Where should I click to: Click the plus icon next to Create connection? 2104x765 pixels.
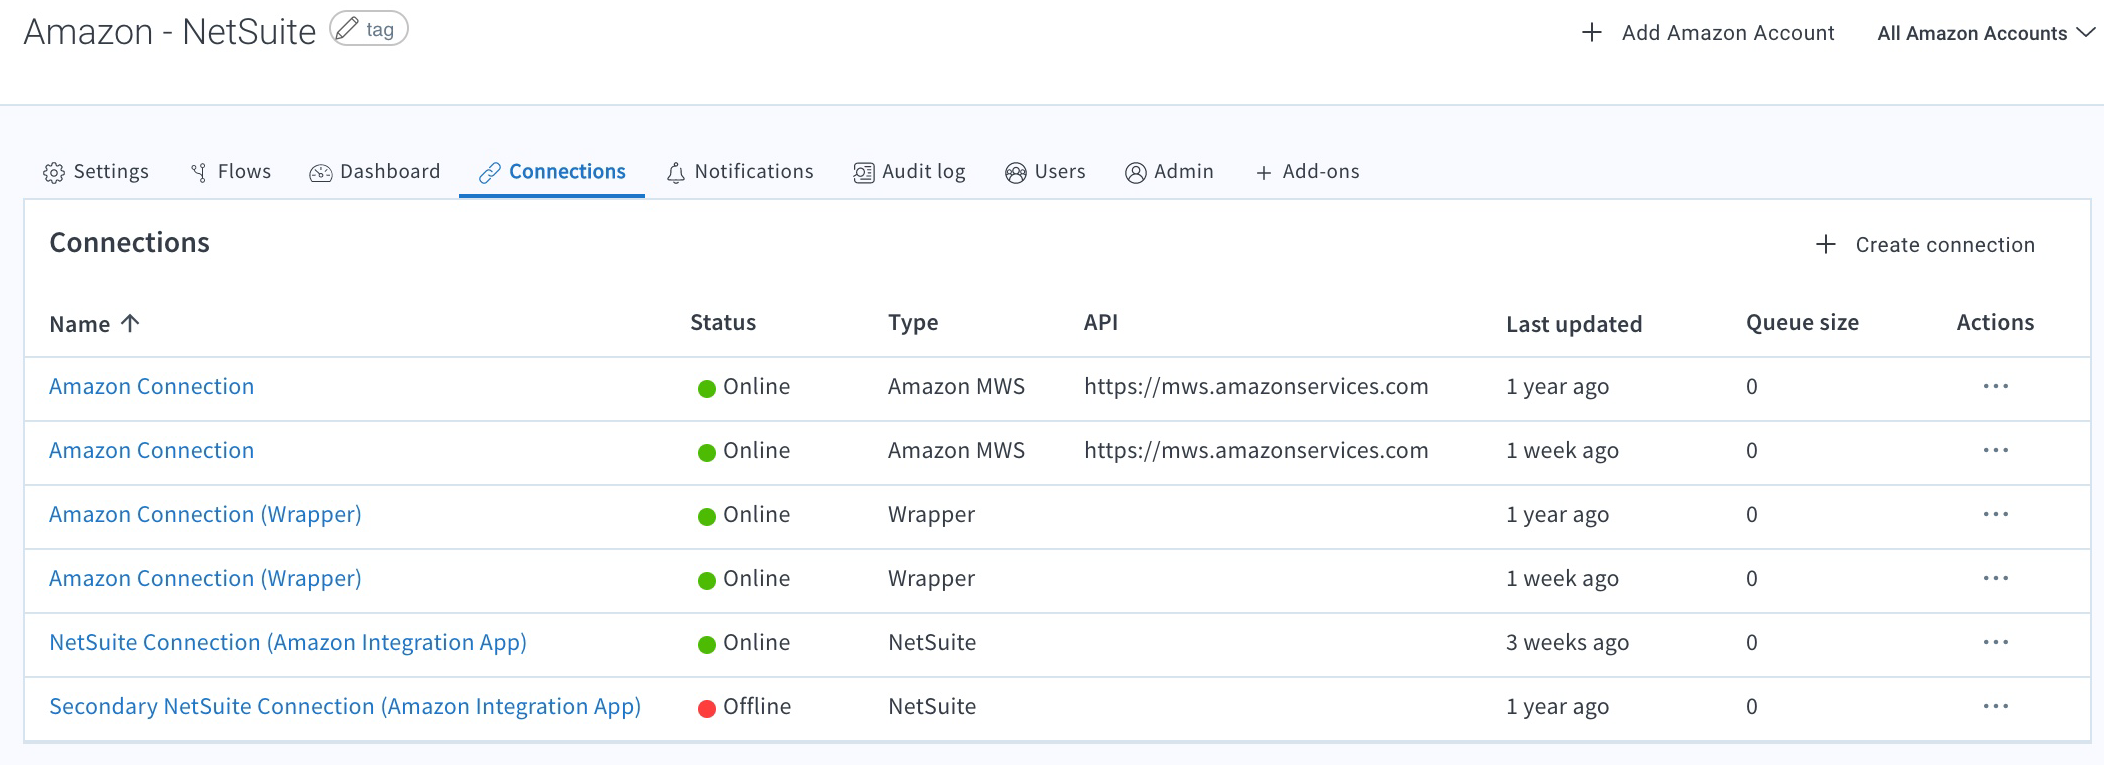coord(1826,245)
